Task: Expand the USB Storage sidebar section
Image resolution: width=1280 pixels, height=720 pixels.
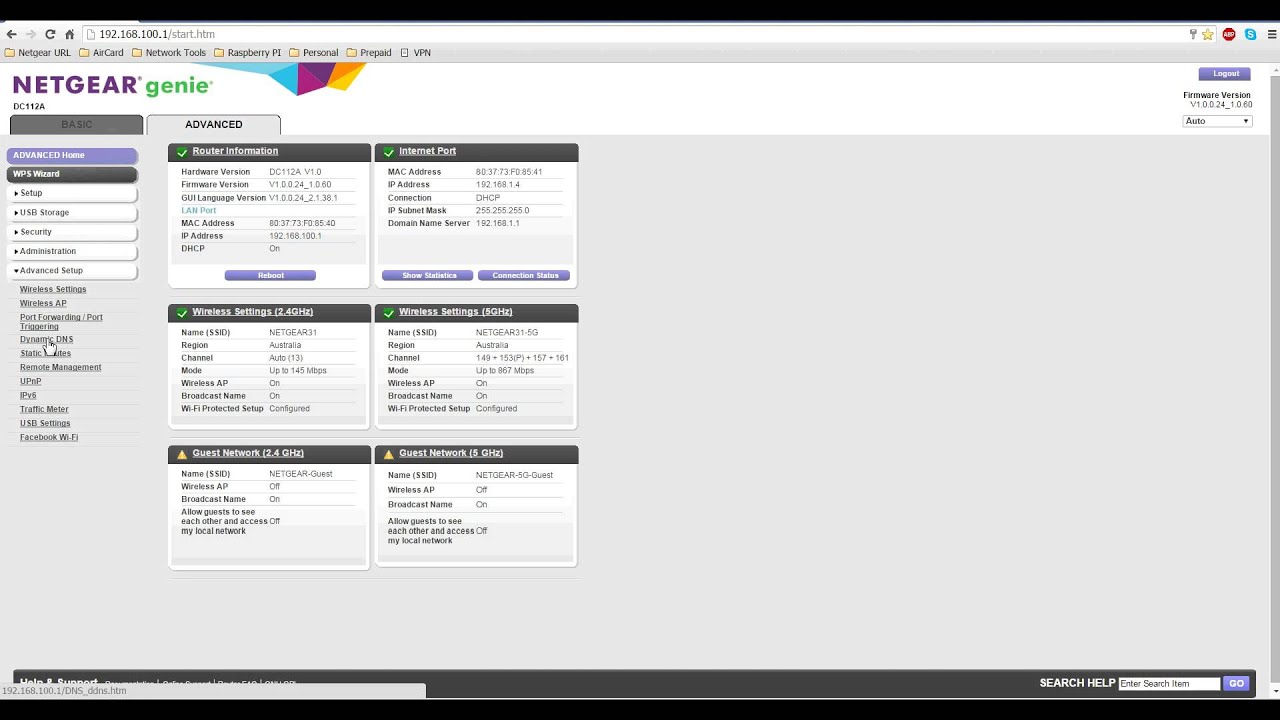Action: (x=72, y=213)
